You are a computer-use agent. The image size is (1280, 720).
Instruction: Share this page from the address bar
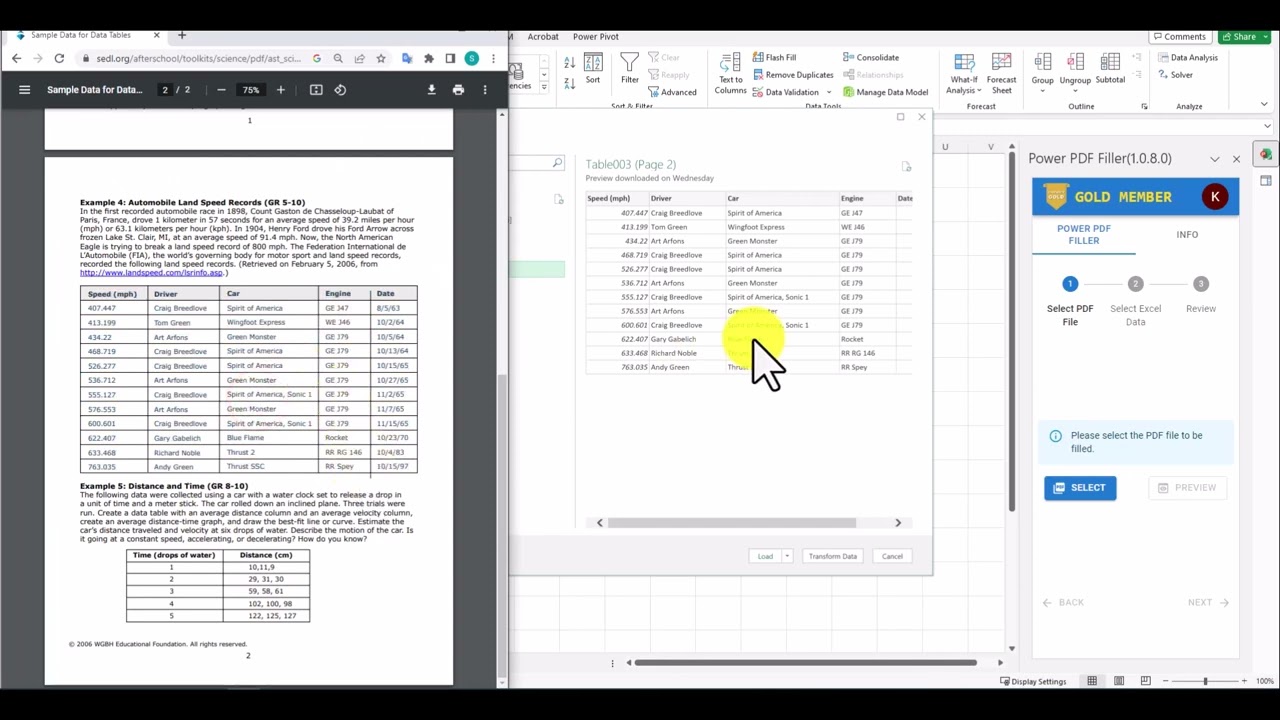(359, 59)
